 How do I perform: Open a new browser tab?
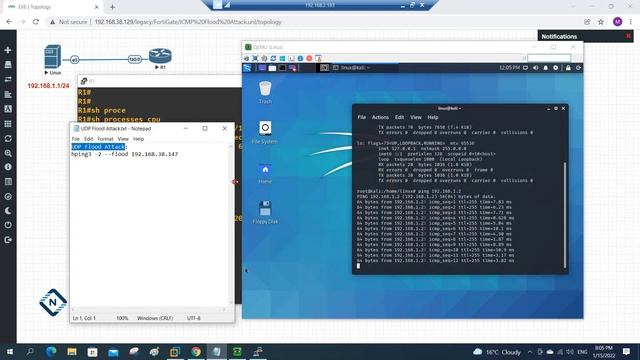coord(112,7)
